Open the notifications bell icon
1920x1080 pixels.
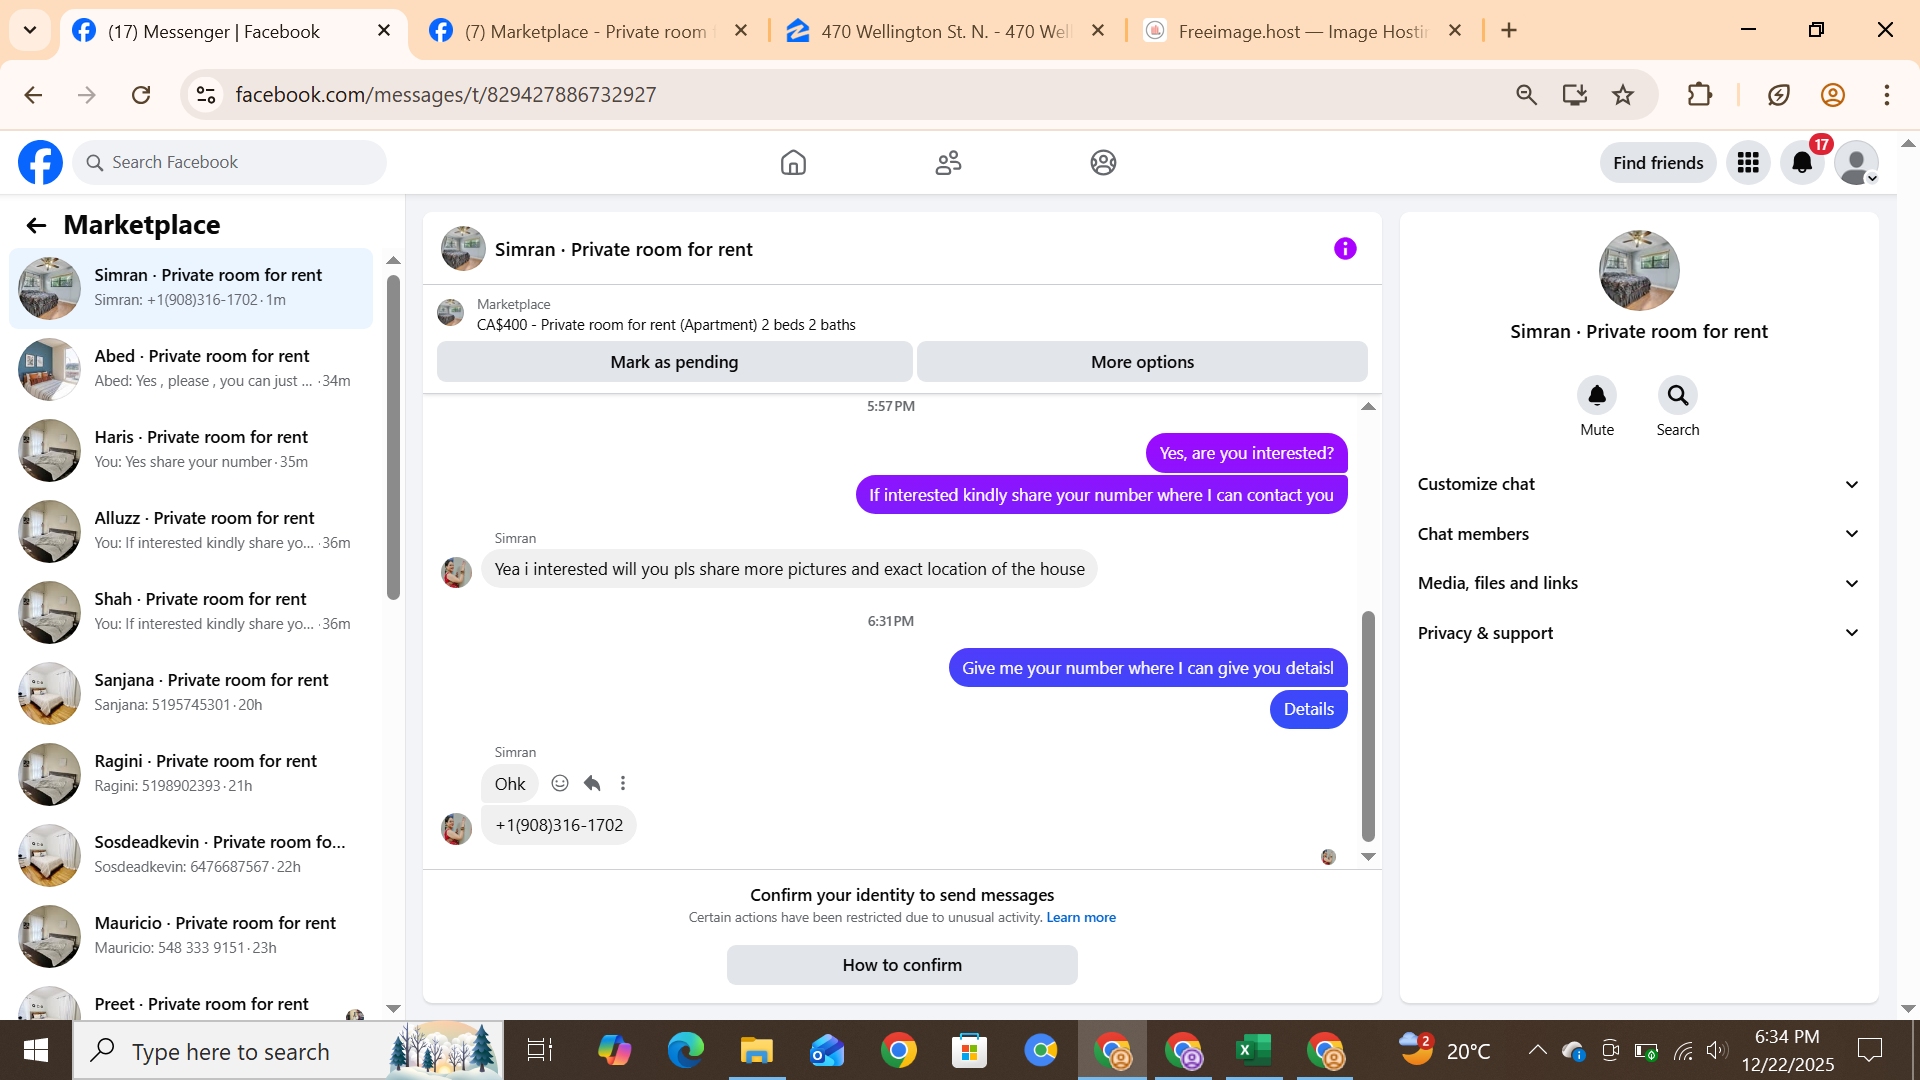1802,163
